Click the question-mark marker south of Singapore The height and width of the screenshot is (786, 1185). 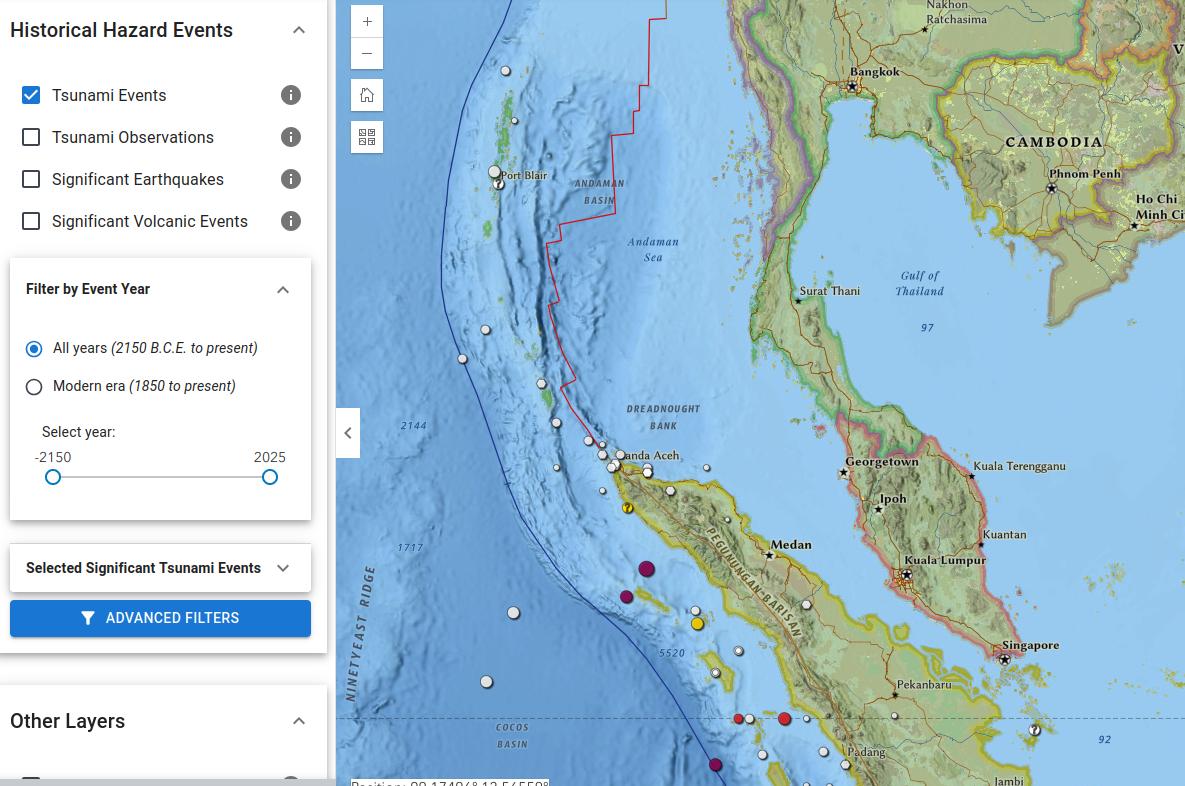tap(1035, 730)
